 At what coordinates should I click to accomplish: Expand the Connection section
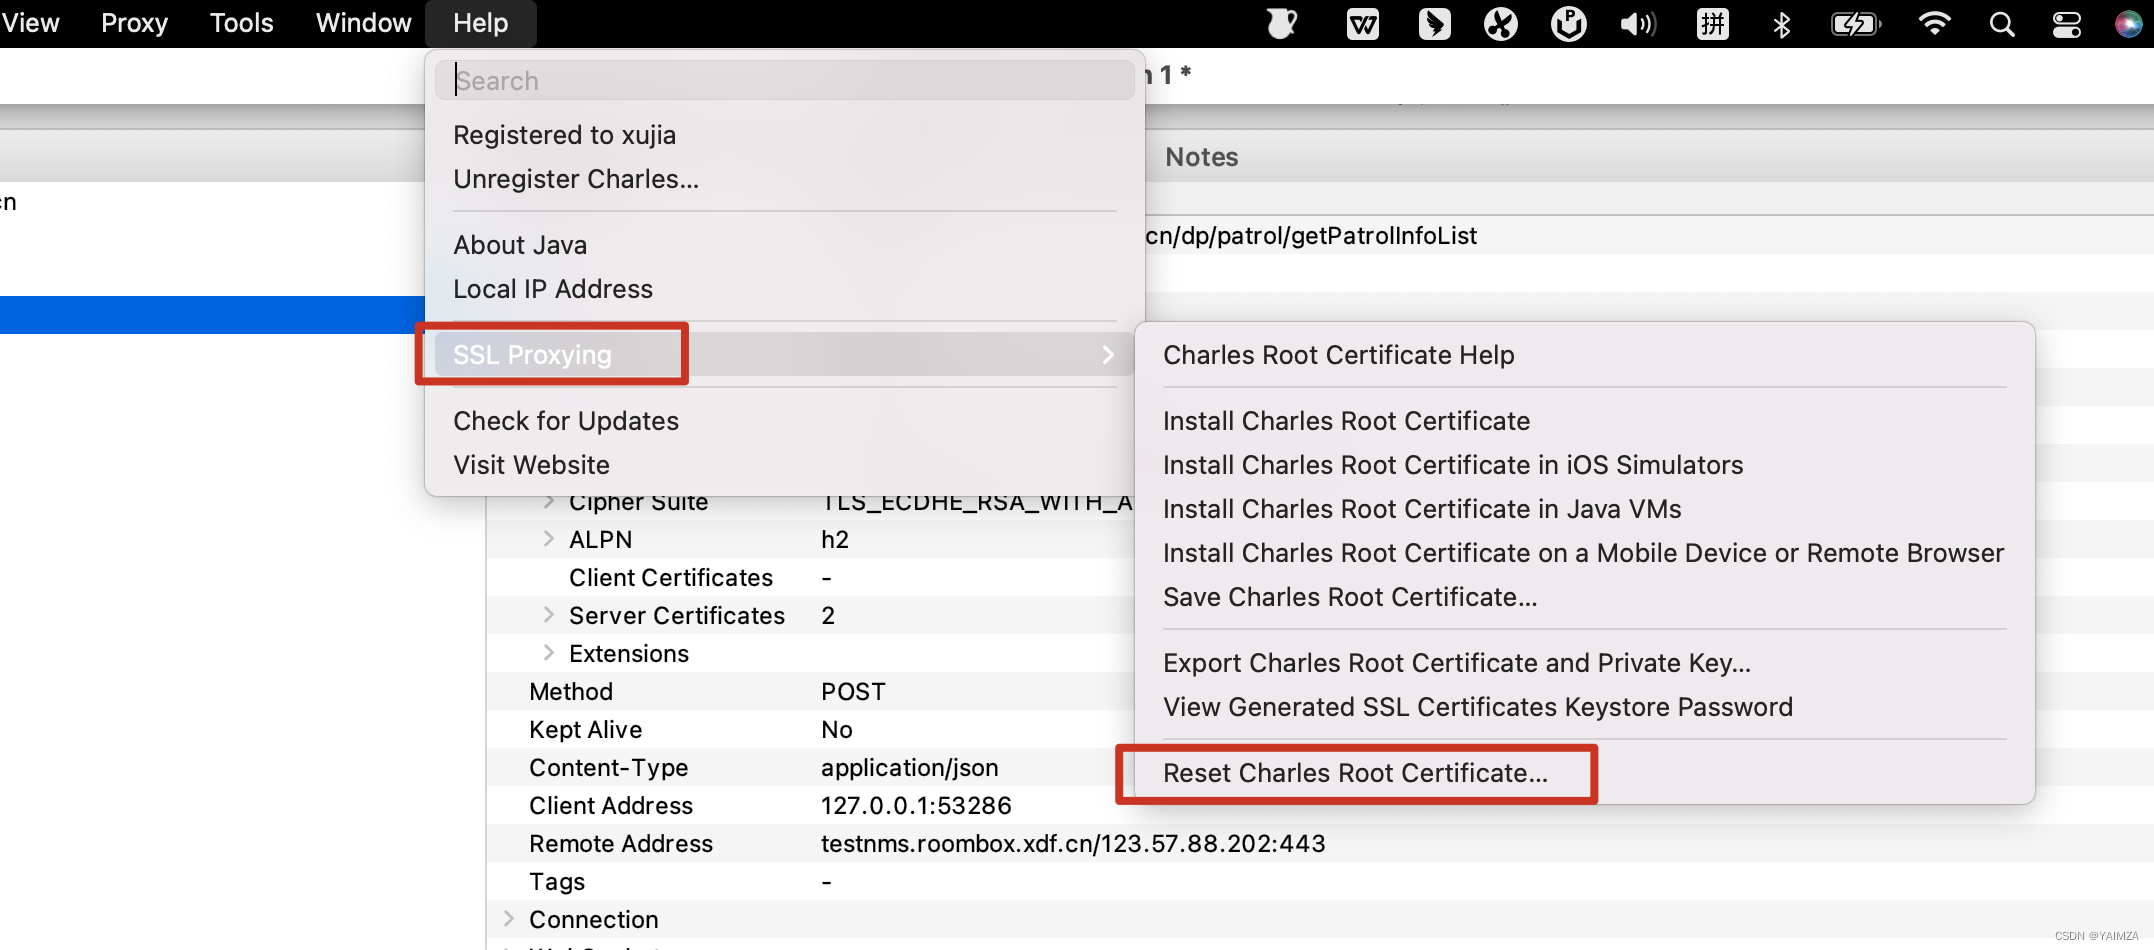pos(508,919)
